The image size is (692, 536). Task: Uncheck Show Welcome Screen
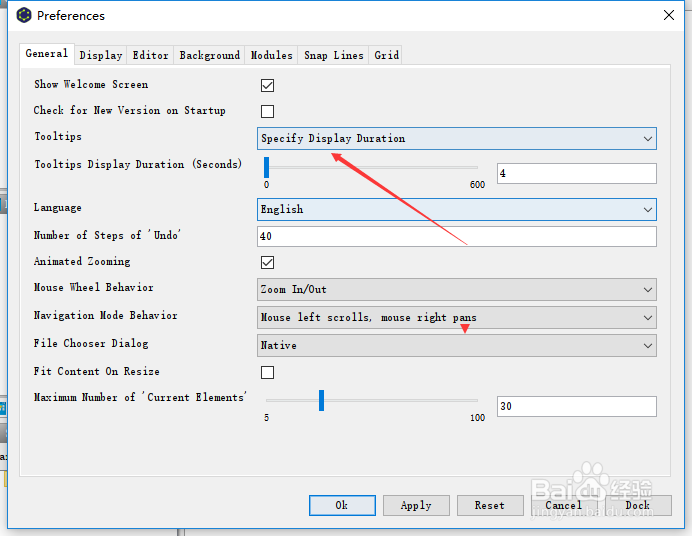[x=267, y=85]
